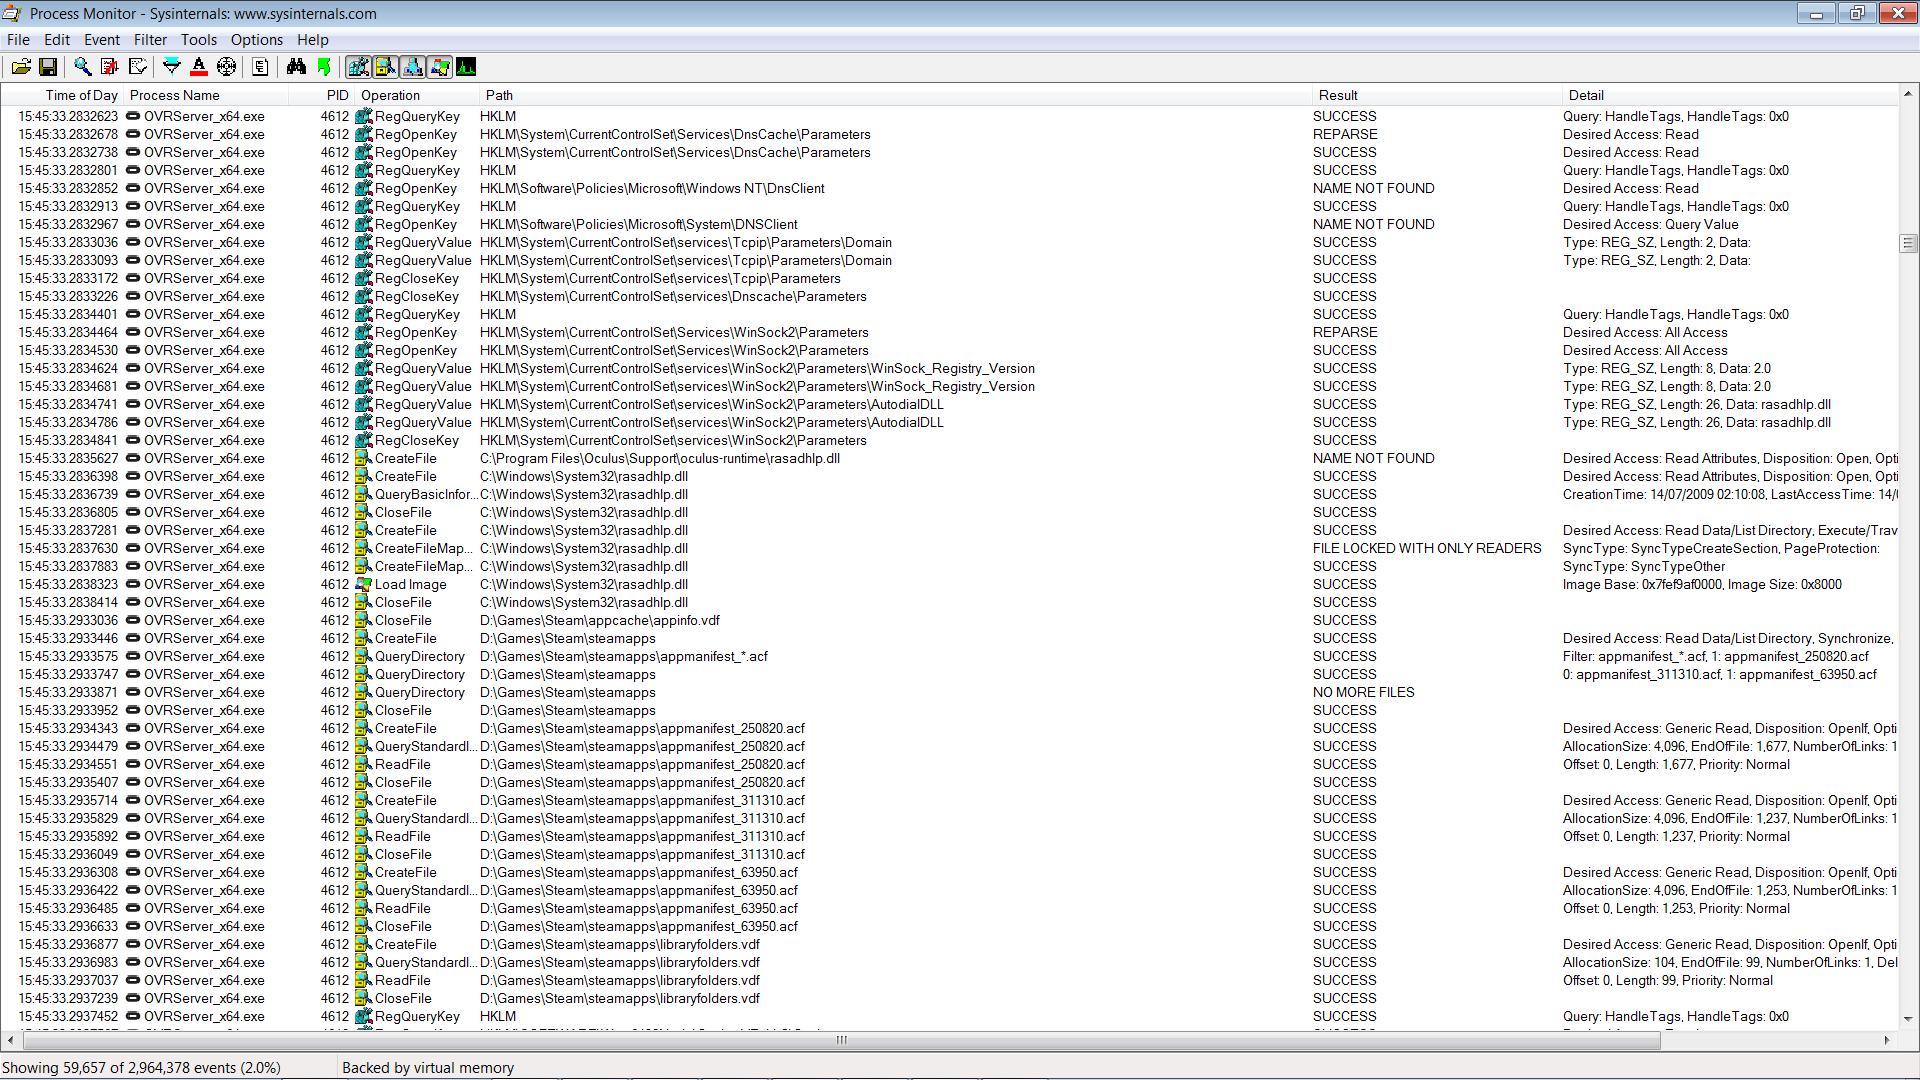Select the Microsoft\System\DNSClient registry path

pyautogui.click(x=639, y=225)
